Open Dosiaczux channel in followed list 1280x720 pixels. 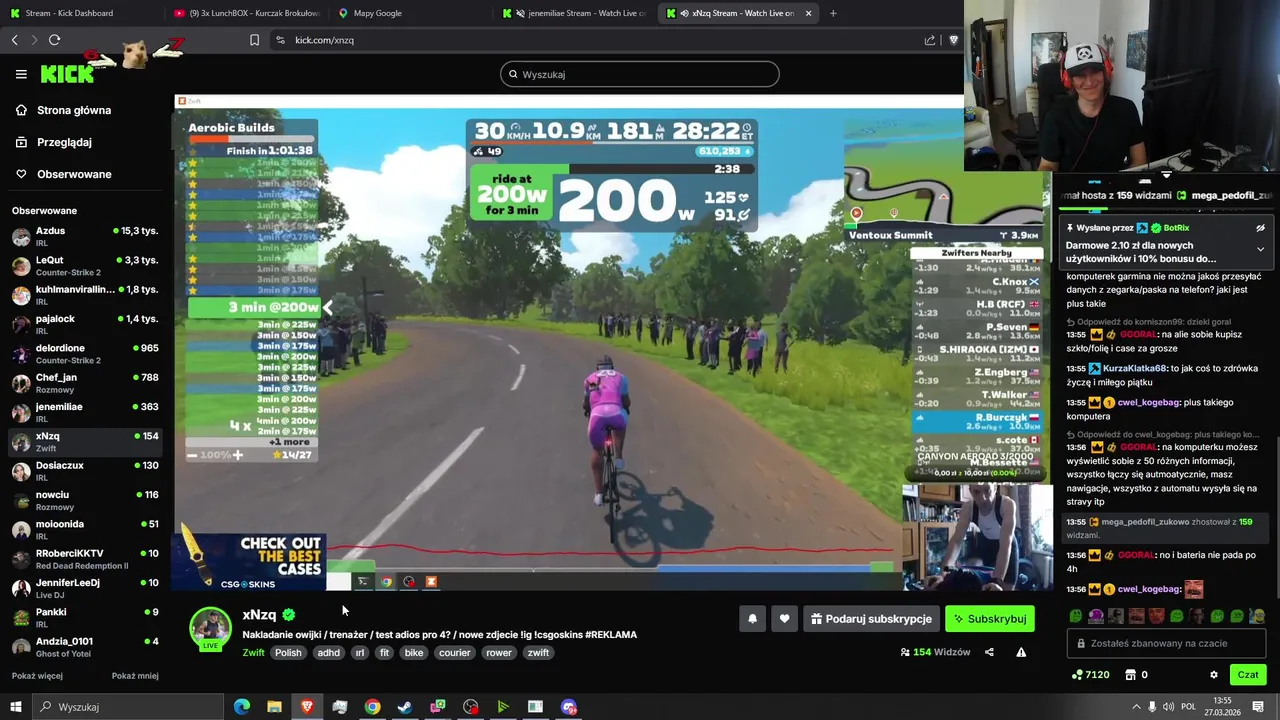coord(85,471)
